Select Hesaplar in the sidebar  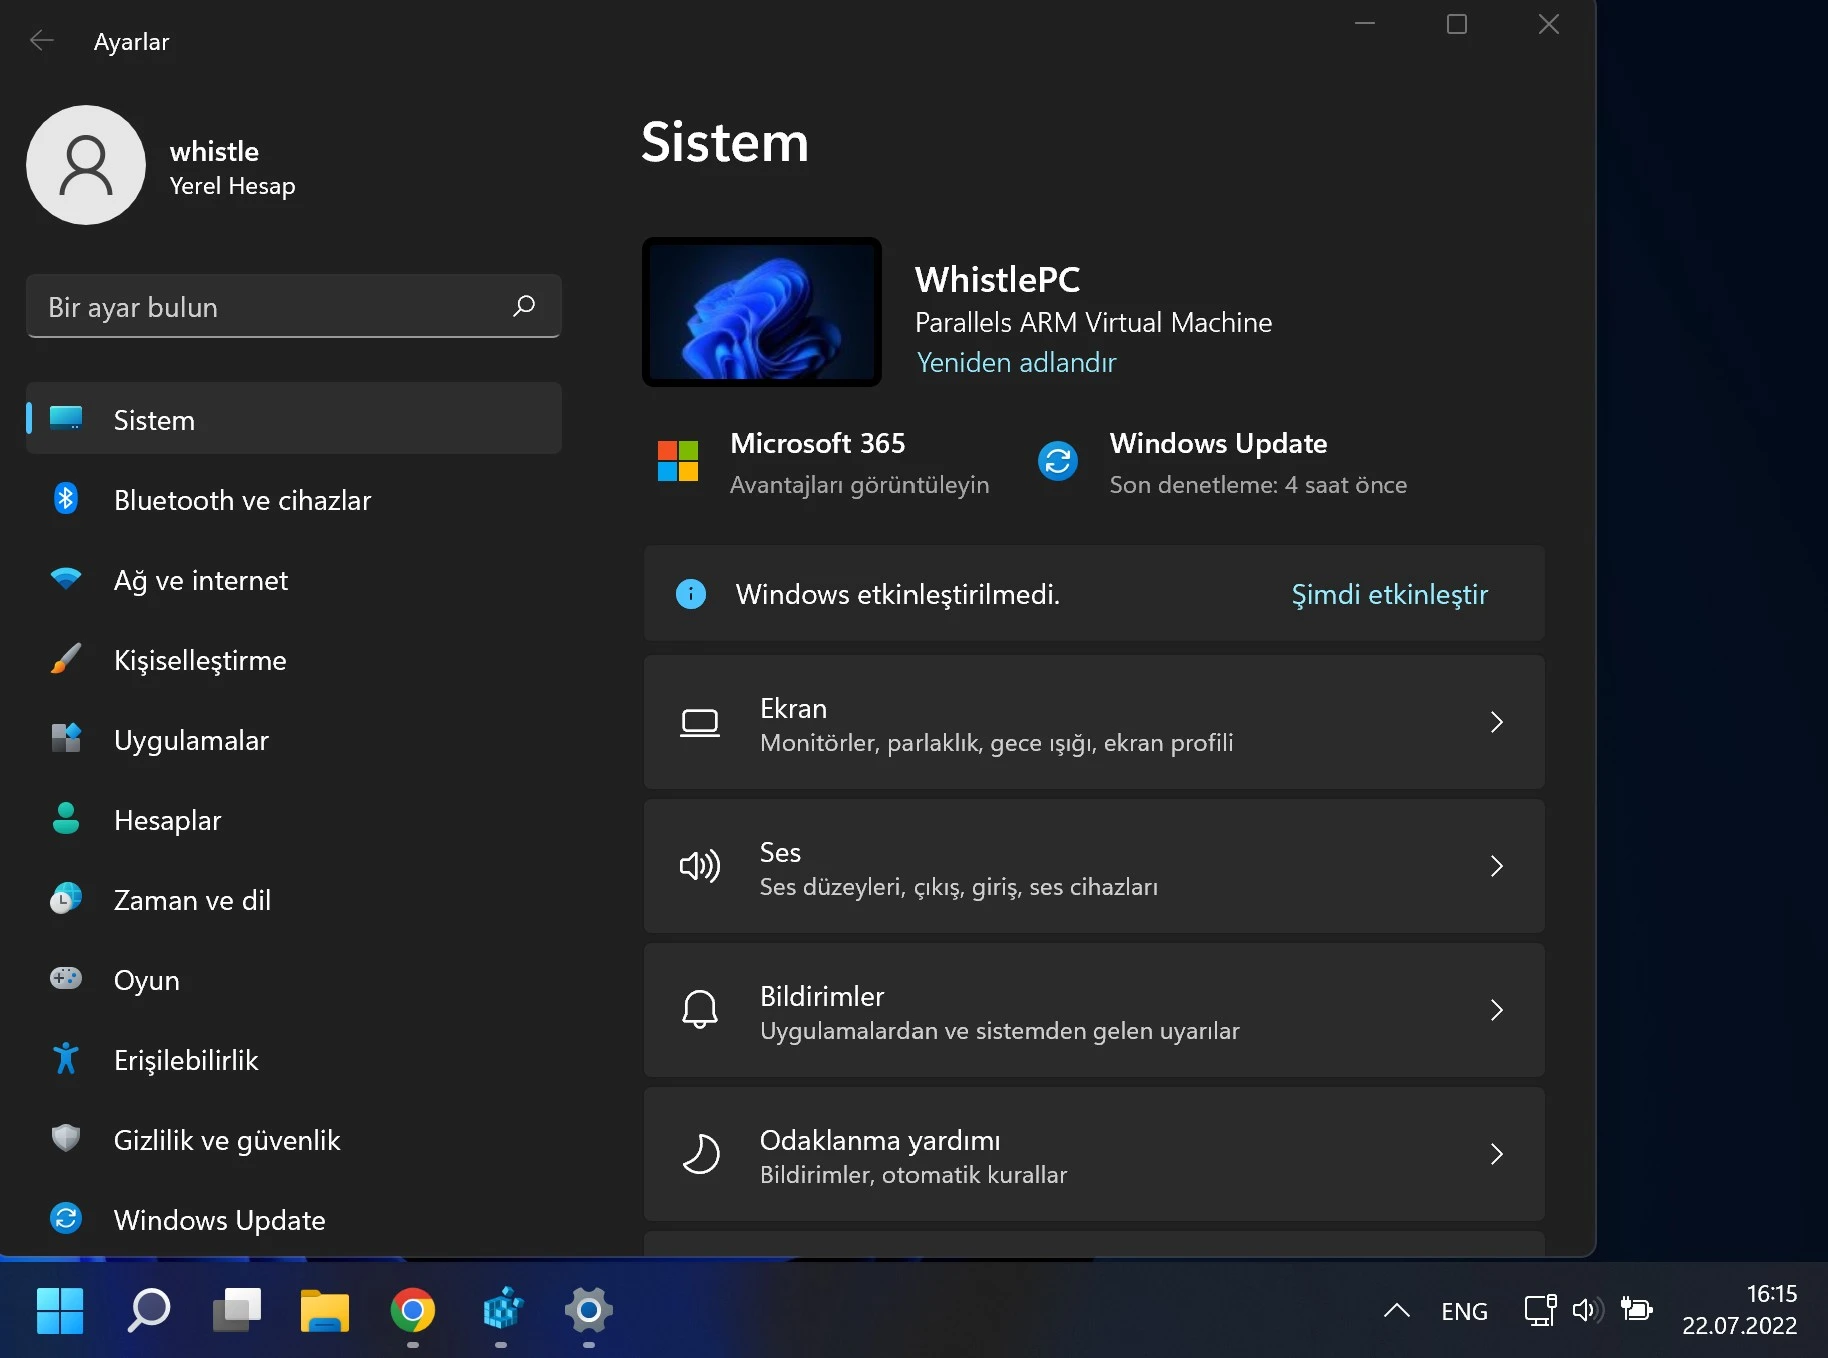pyautogui.click(x=294, y=819)
